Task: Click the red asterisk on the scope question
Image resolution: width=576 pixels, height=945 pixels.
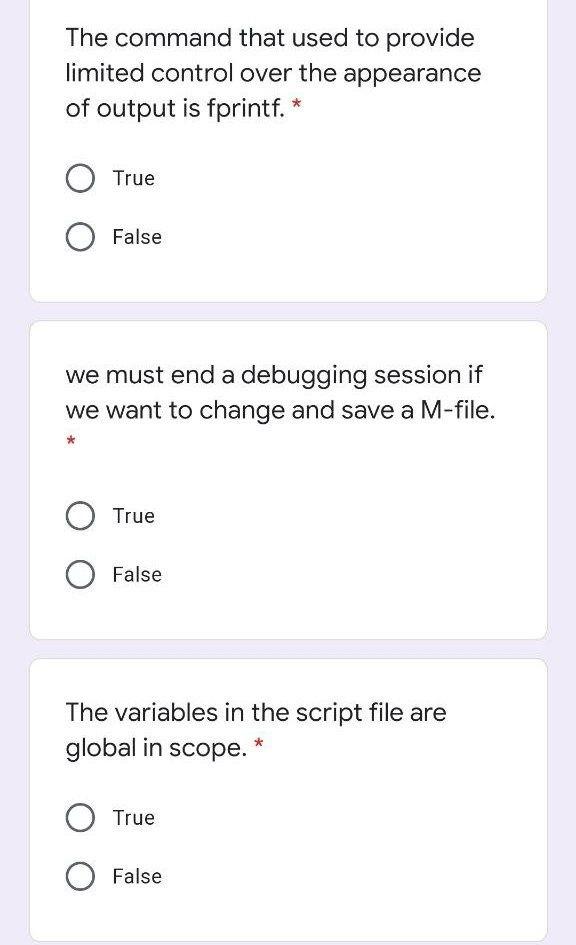Action: tap(258, 745)
